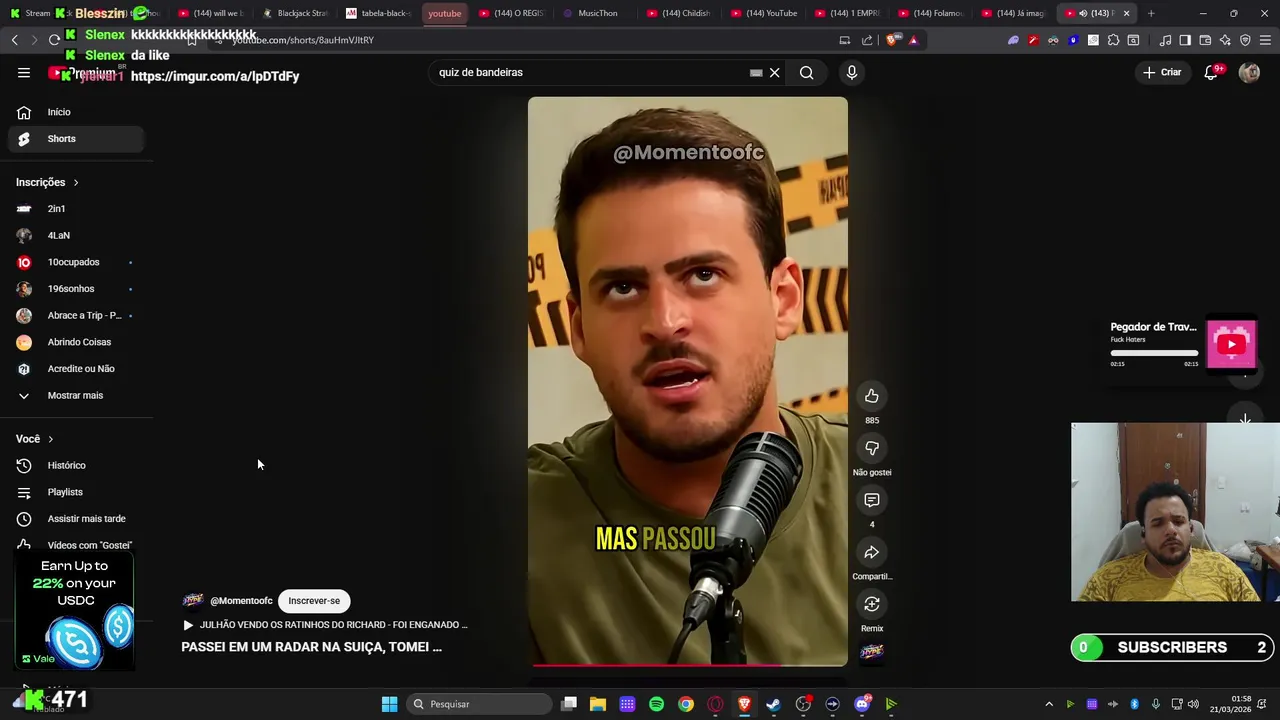
Task: Open the 4LaN channel subscription
Action: pos(76,235)
